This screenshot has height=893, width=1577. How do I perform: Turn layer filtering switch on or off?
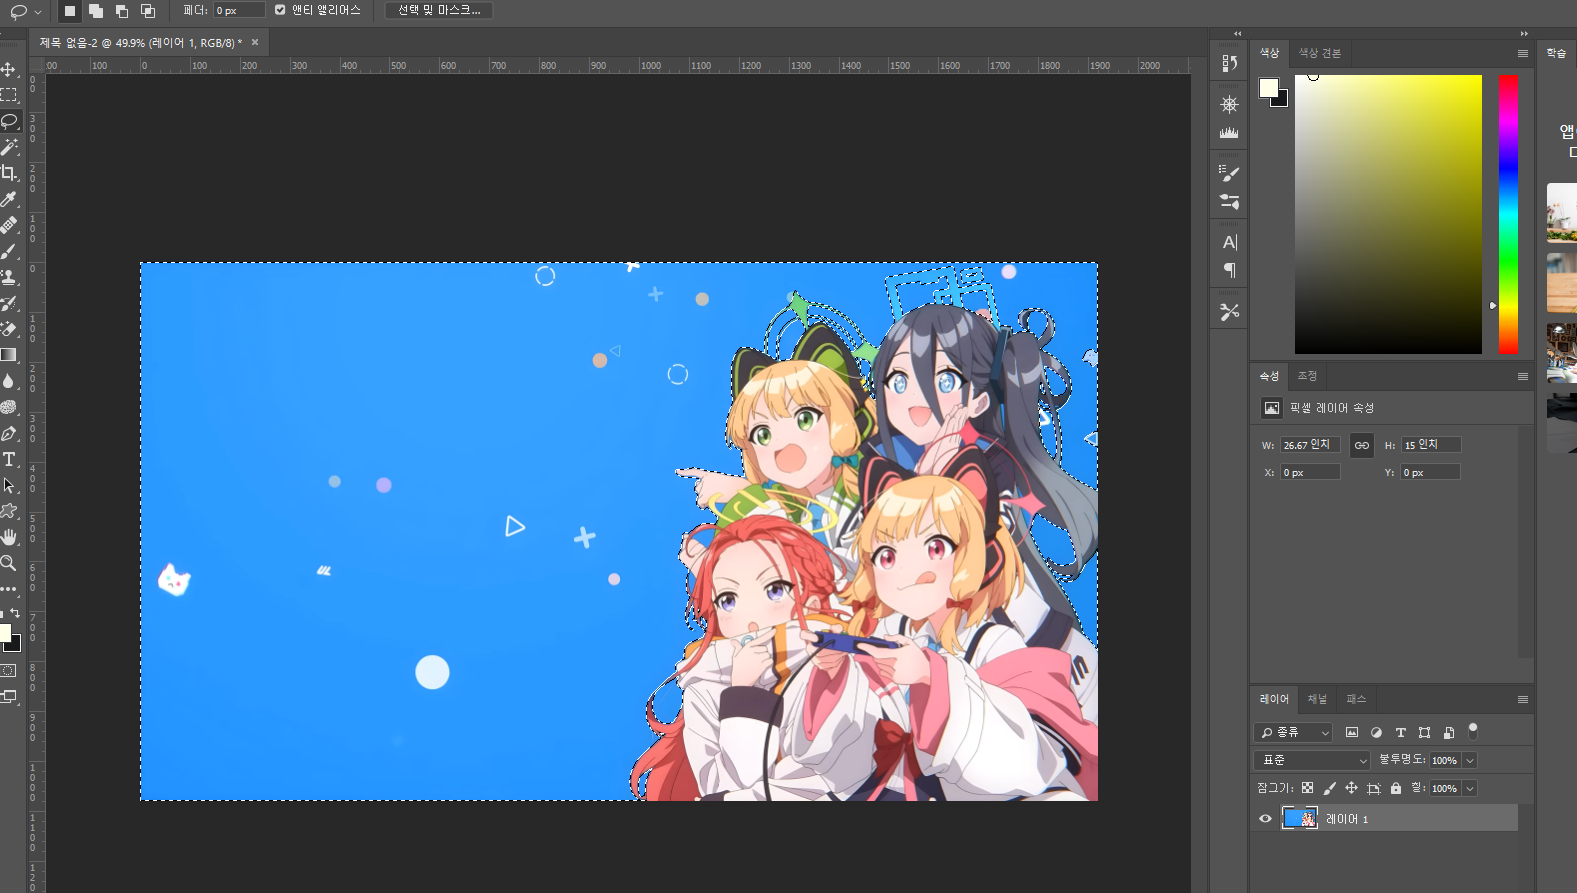point(1473,731)
